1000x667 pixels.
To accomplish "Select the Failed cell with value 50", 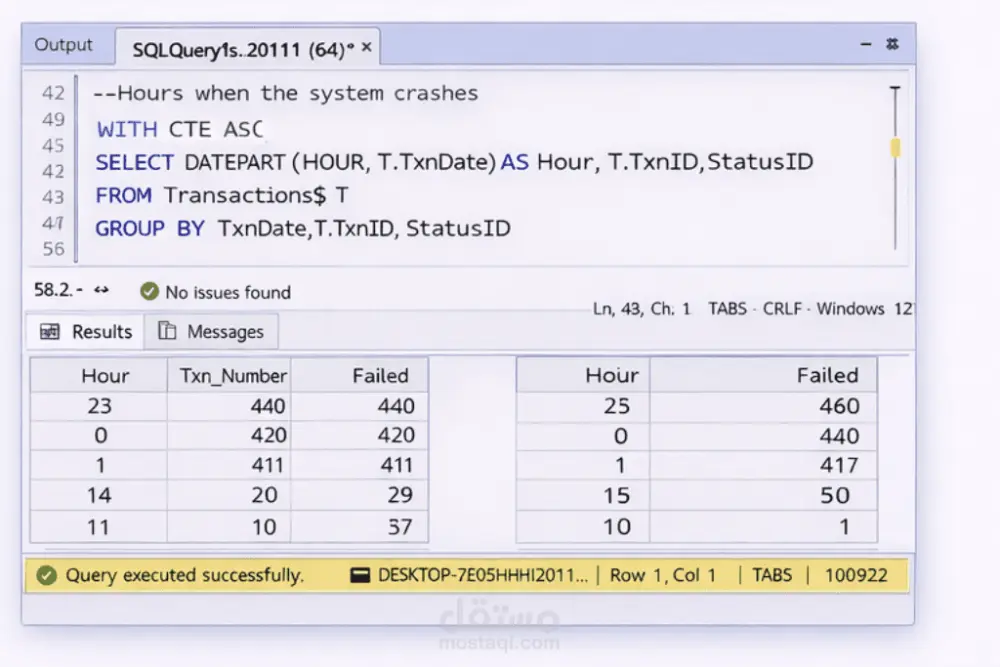I will [763, 495].
